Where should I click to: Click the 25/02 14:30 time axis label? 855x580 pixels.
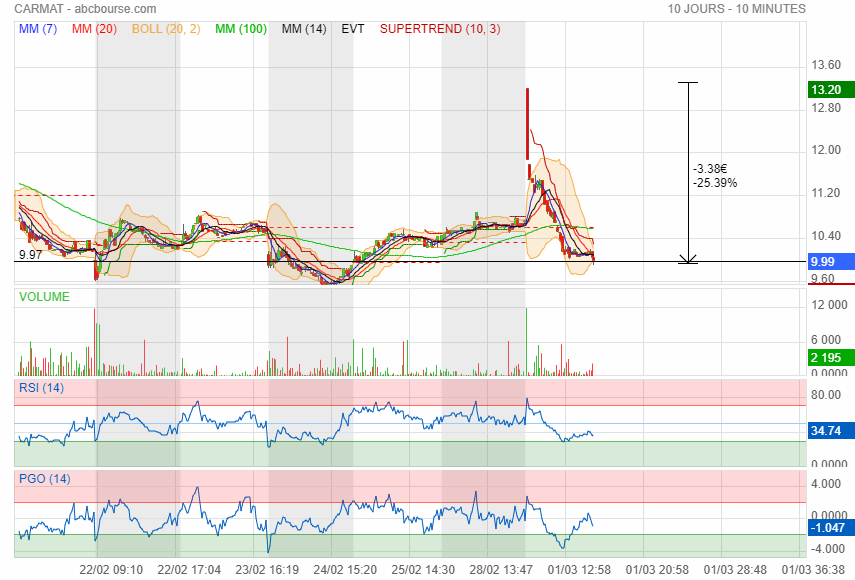(423, 570)
